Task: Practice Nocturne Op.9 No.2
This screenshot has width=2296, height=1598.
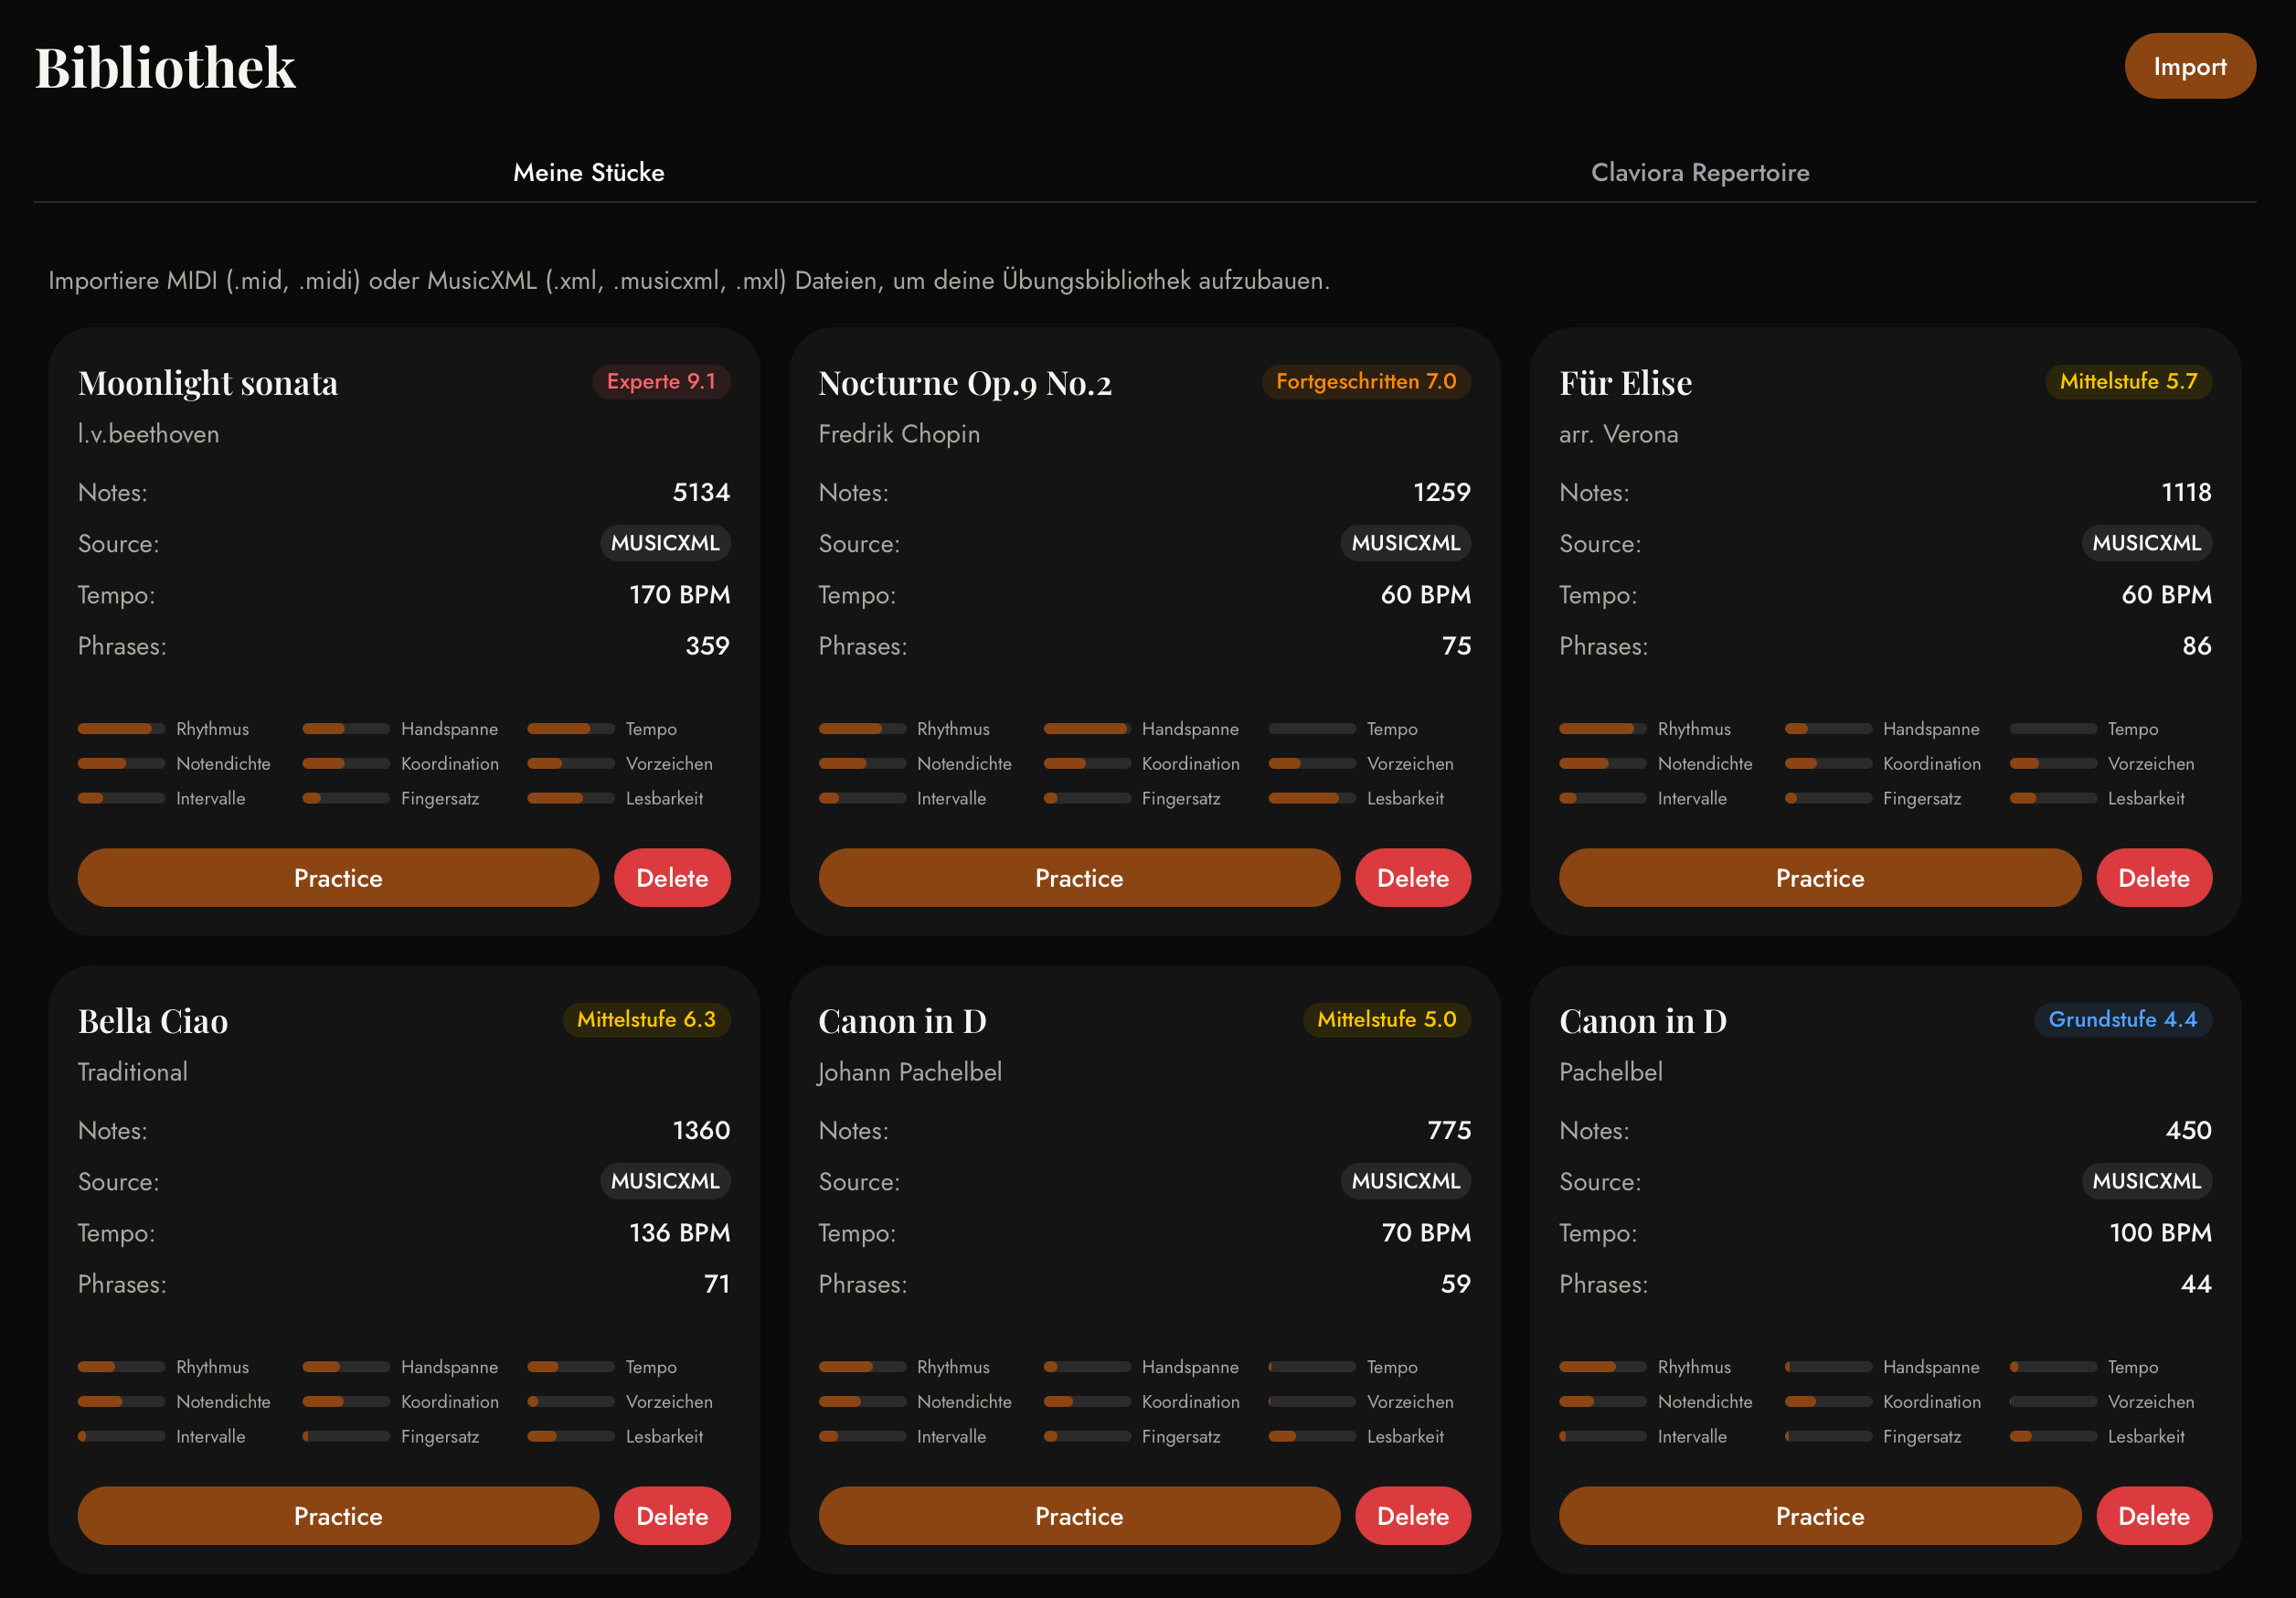Action: (1078, 877)
